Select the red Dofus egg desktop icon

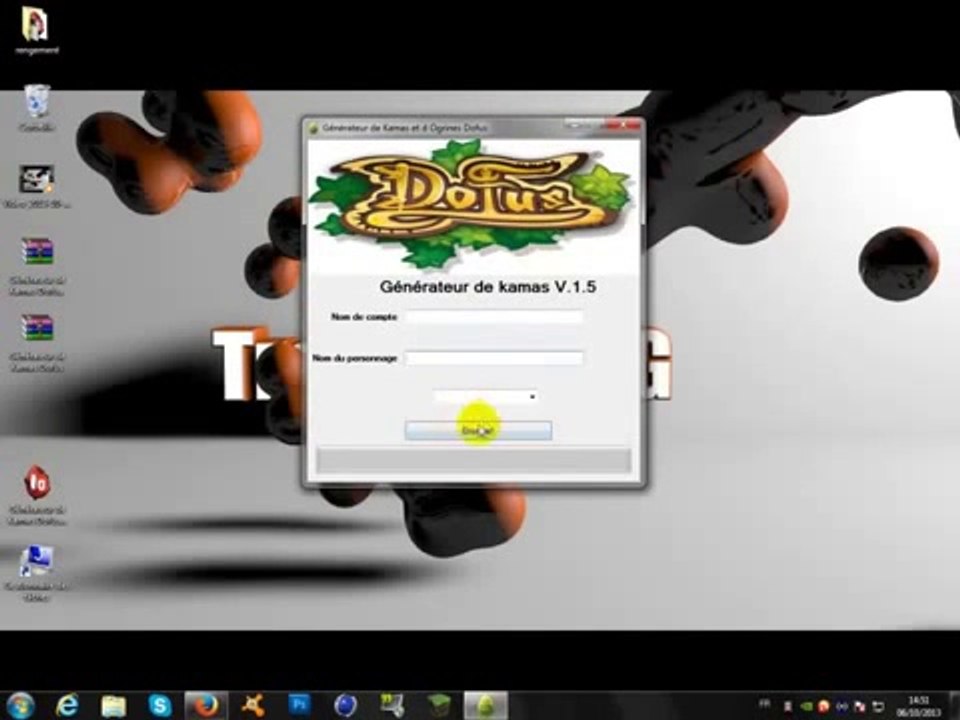37,496
